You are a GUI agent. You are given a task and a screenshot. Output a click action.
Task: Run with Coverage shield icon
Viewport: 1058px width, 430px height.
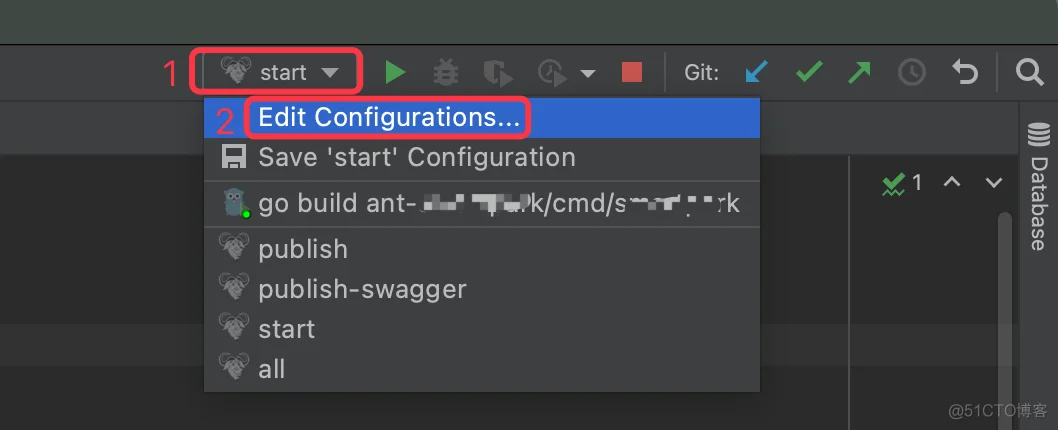498,73
